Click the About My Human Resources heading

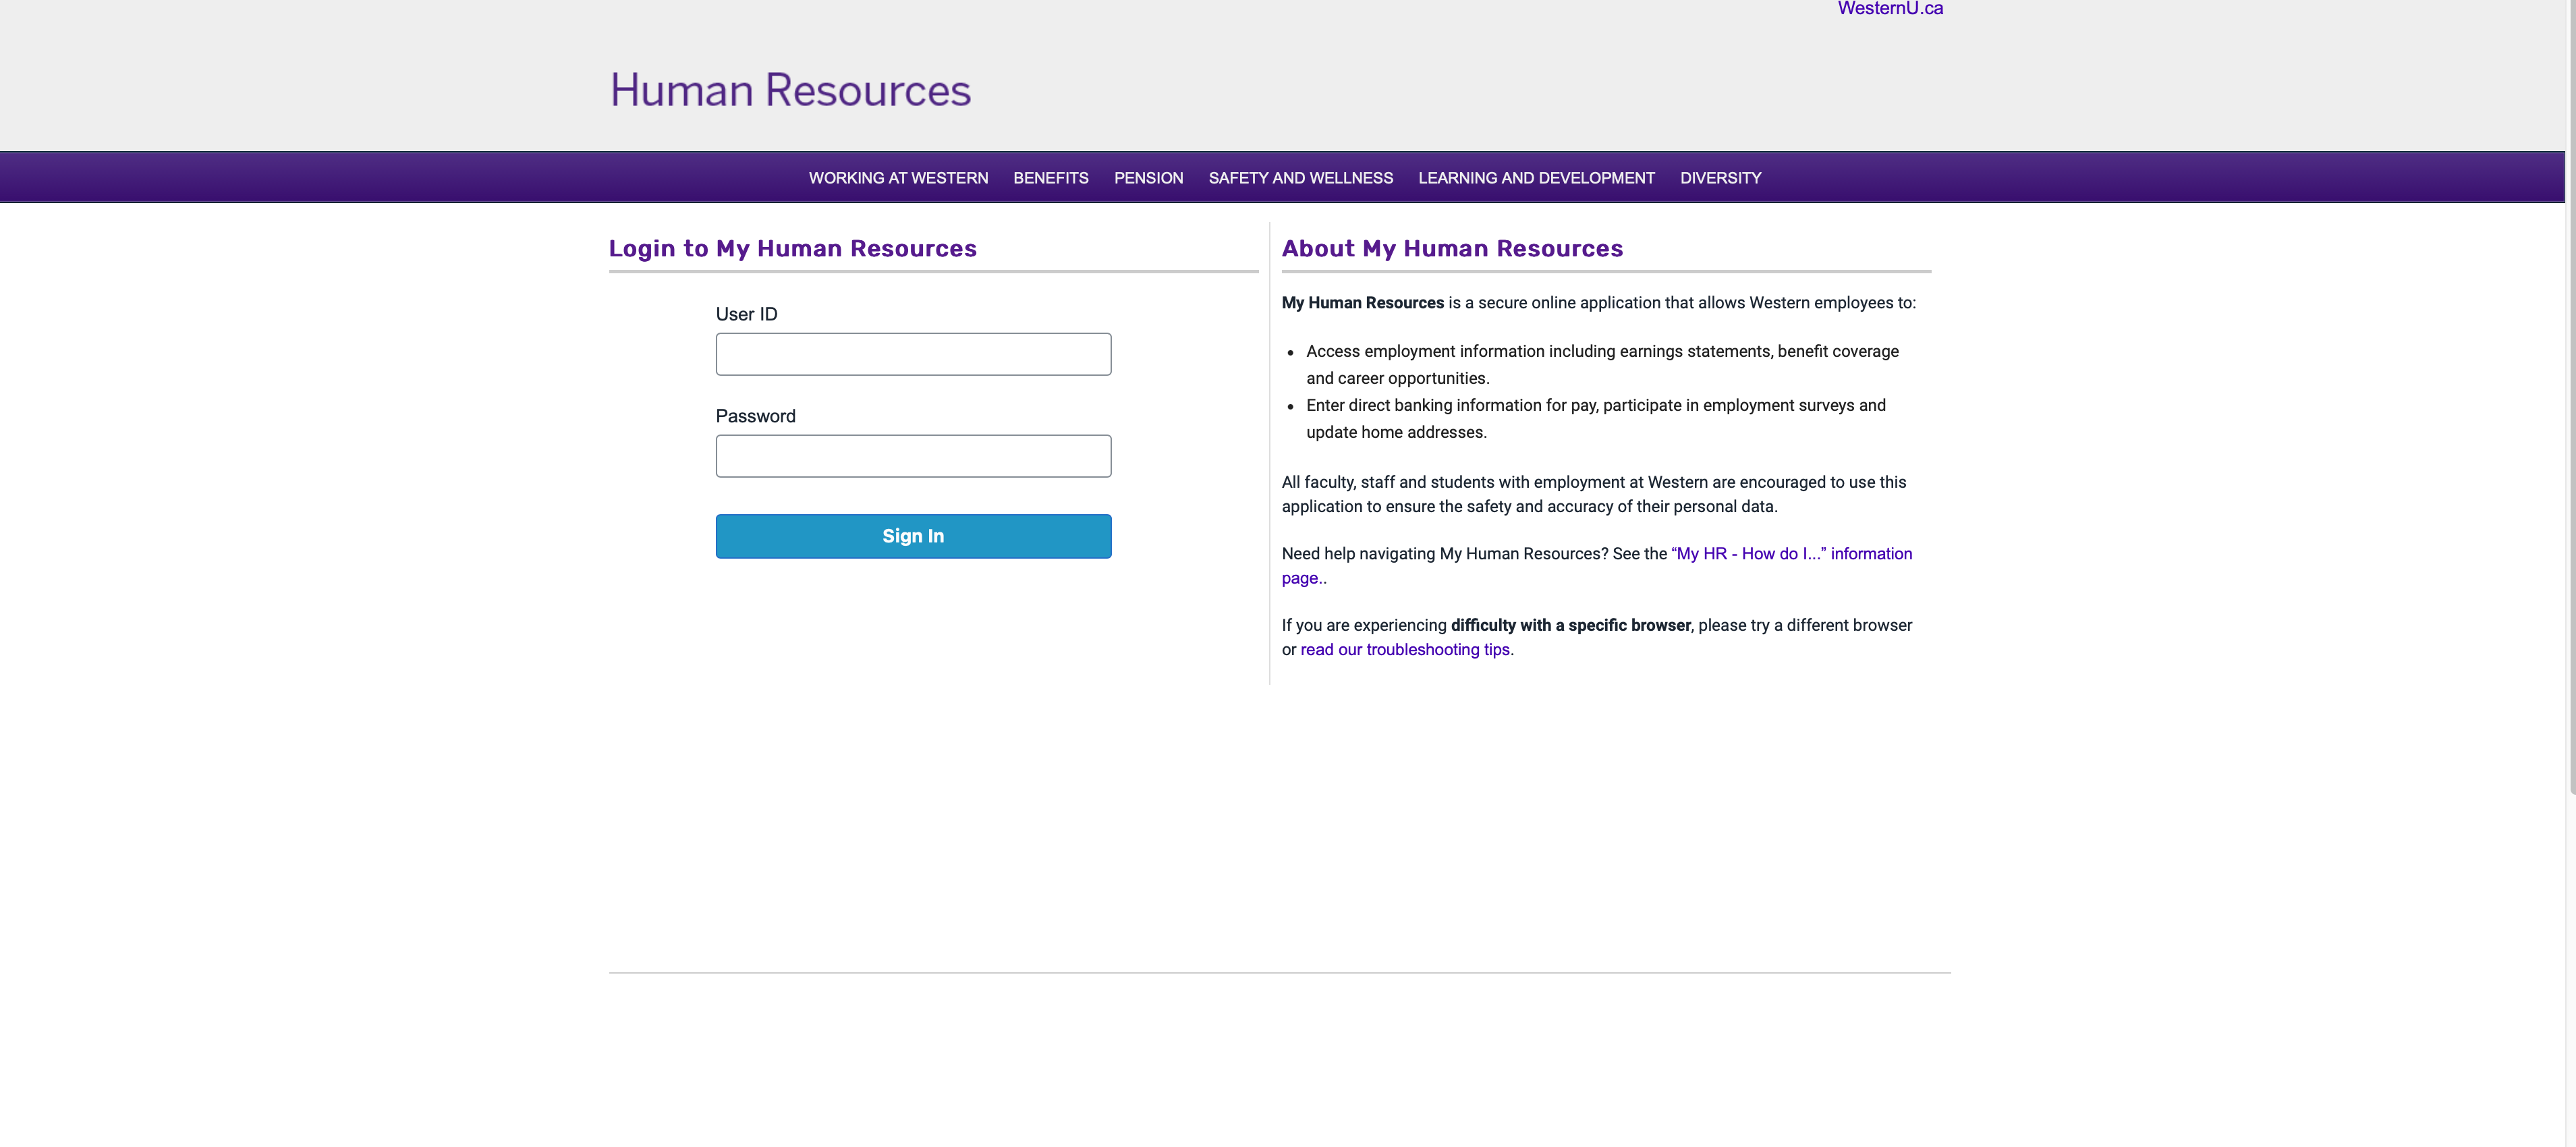click(1452, 248)
